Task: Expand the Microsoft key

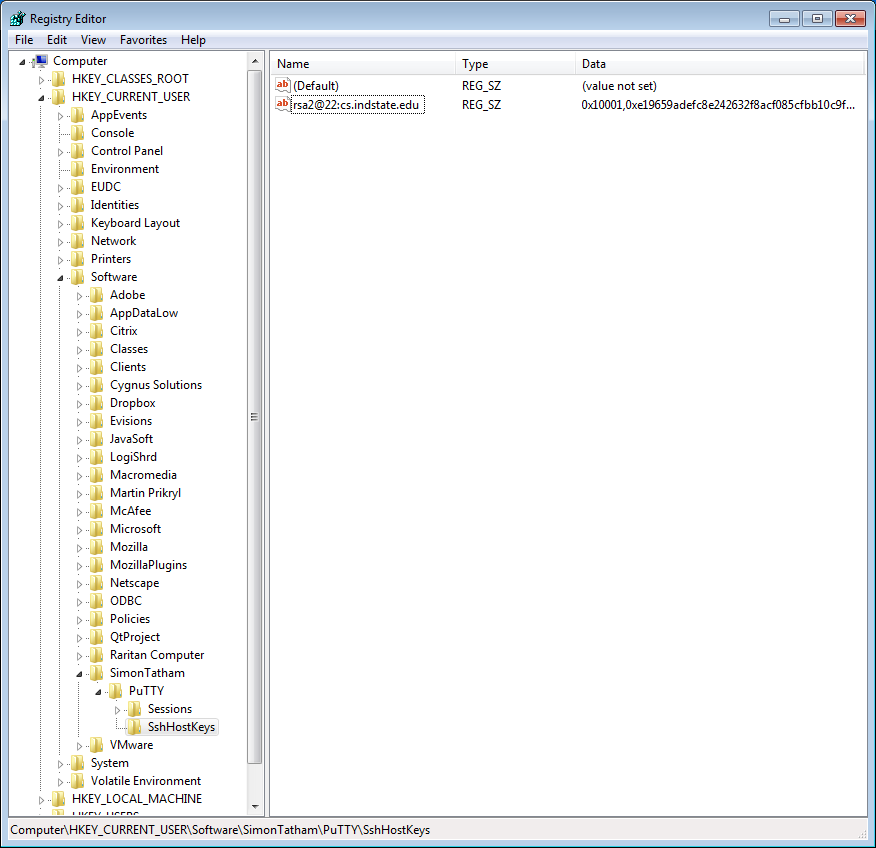Action: (x=79, y=530)
